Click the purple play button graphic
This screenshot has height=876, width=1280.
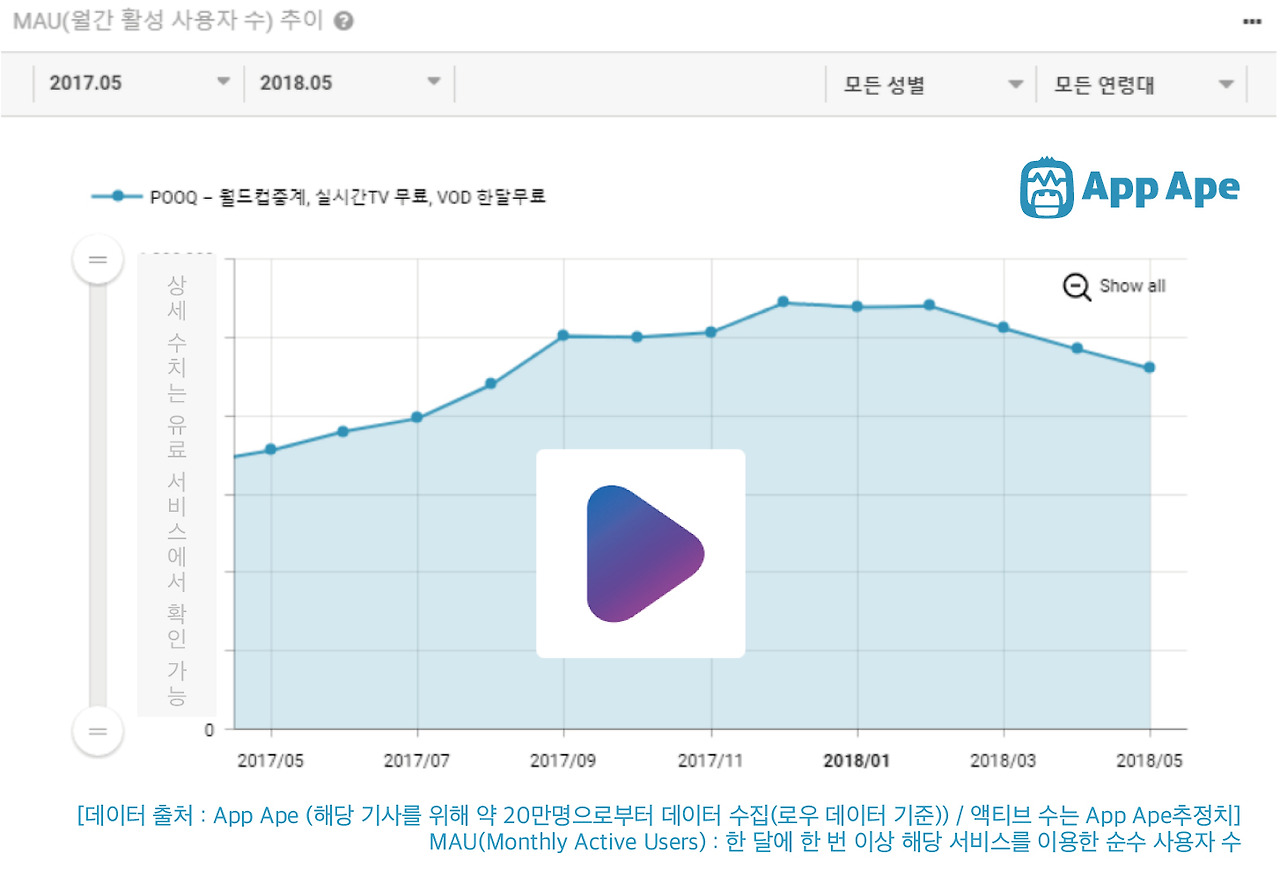641,552
